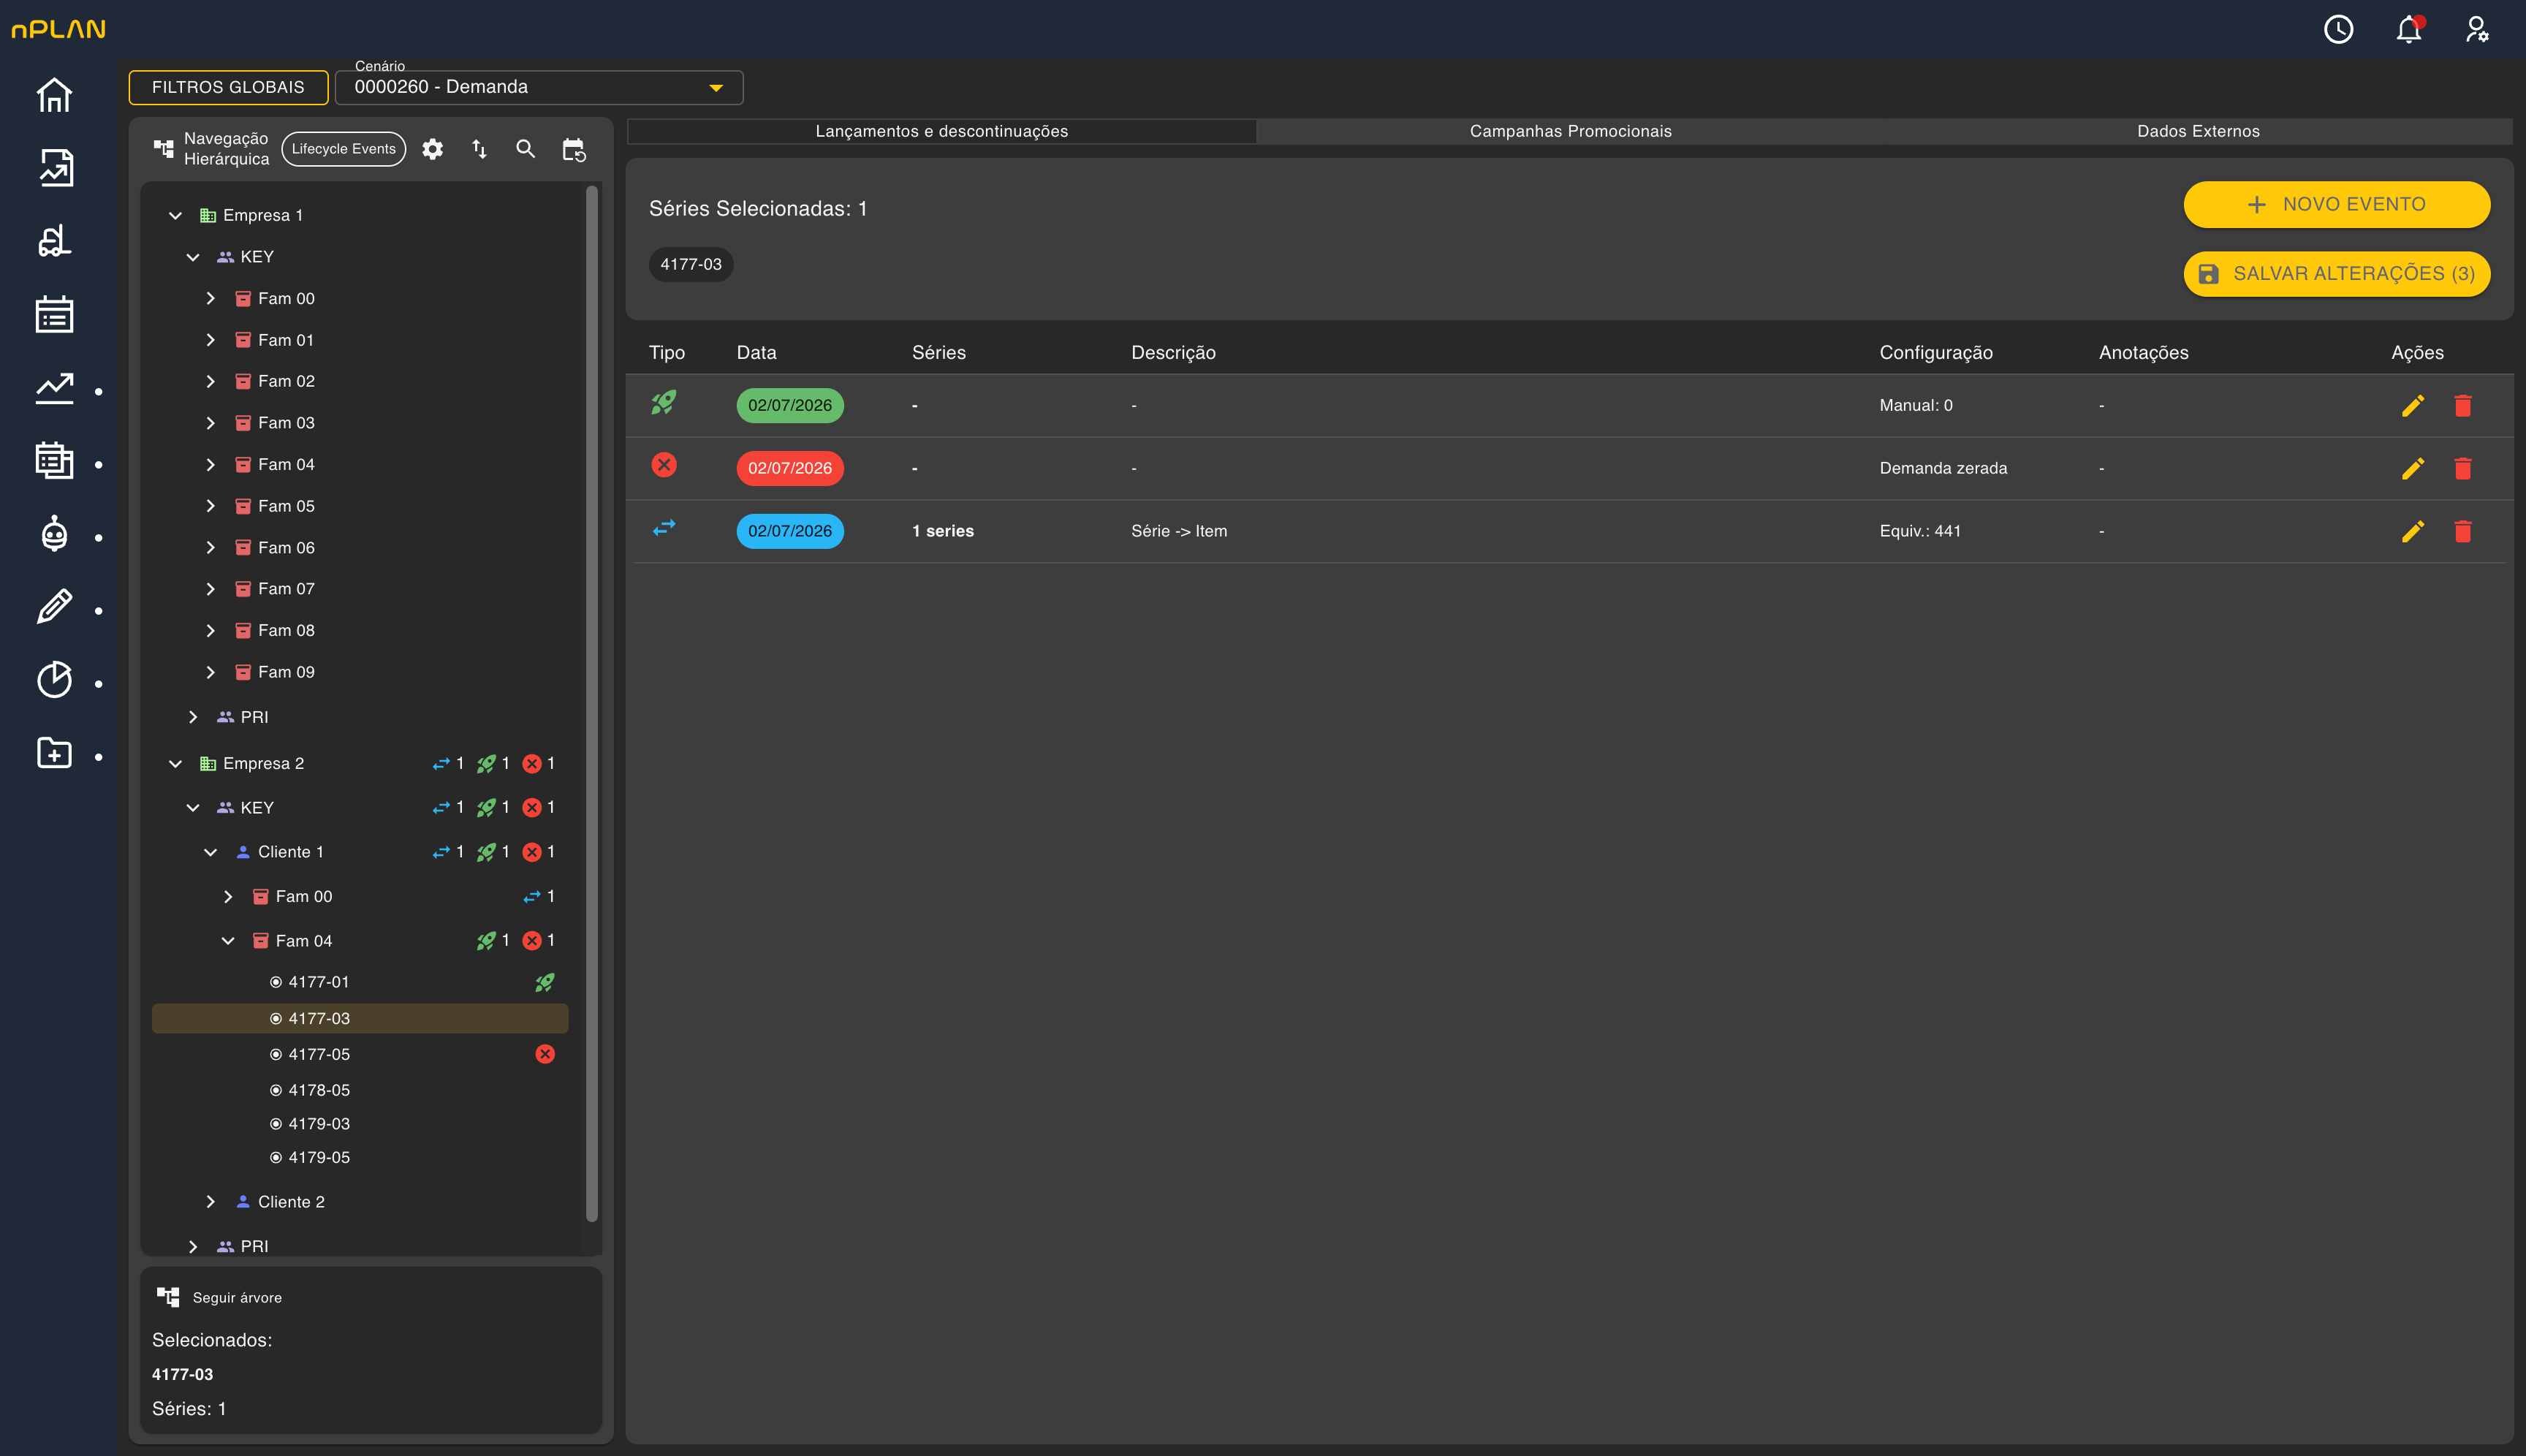Collapse the Empresa 1 node

click(175, 215)
